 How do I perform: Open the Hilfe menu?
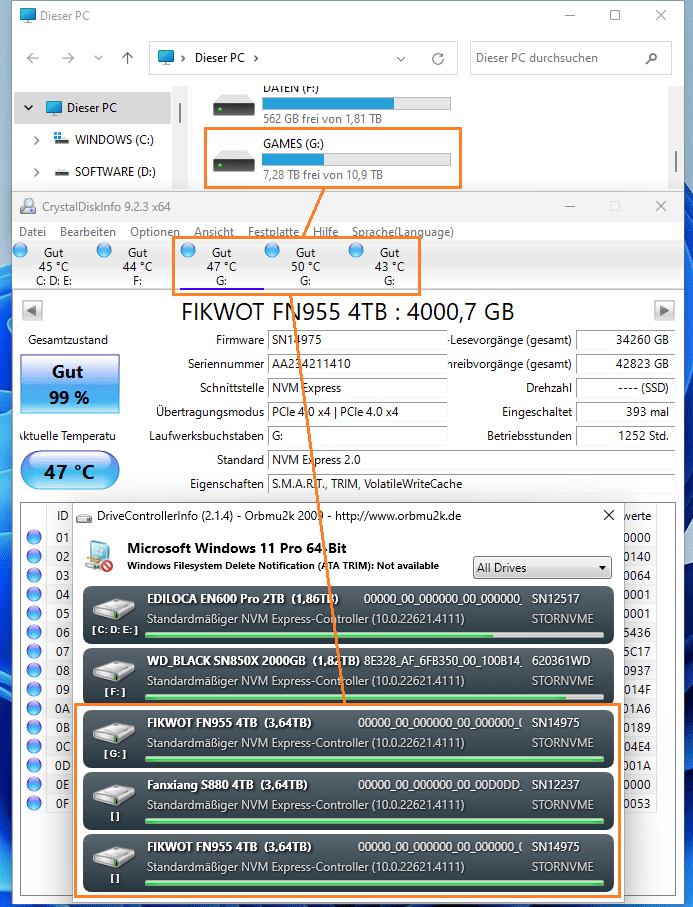tap(326, 232)
